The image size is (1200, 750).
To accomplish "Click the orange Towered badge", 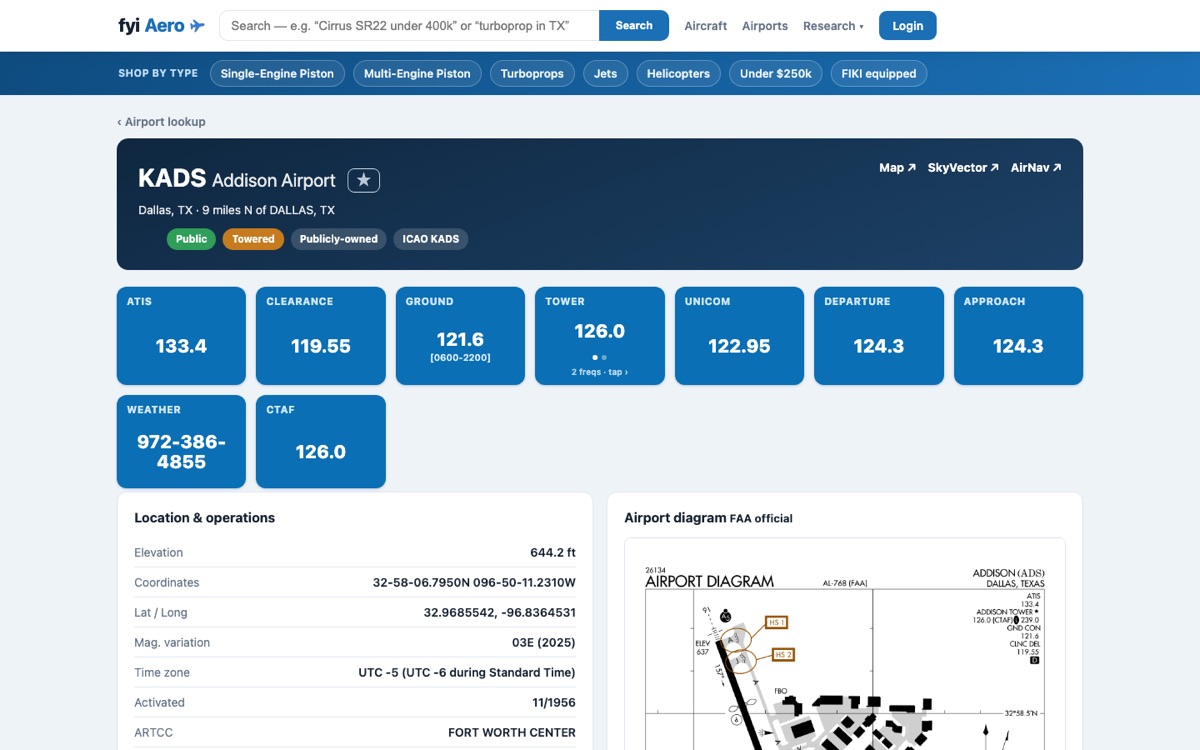I will tap(253, 239).
